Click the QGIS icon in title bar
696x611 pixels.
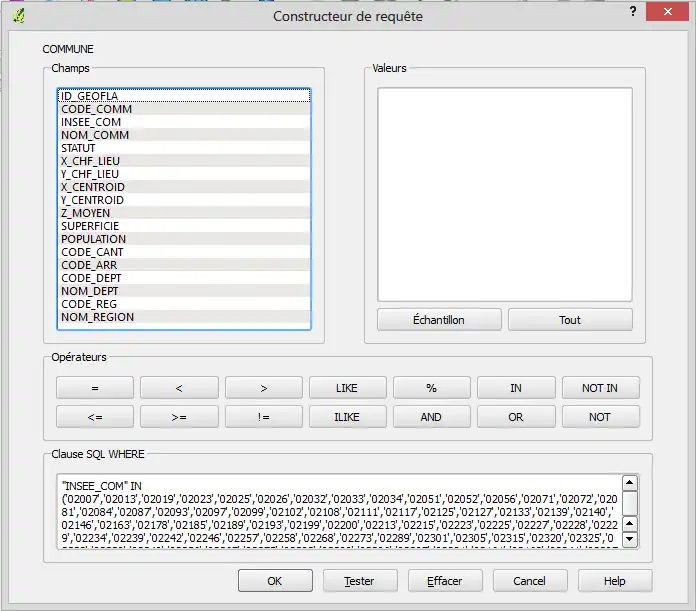[18, 14]
